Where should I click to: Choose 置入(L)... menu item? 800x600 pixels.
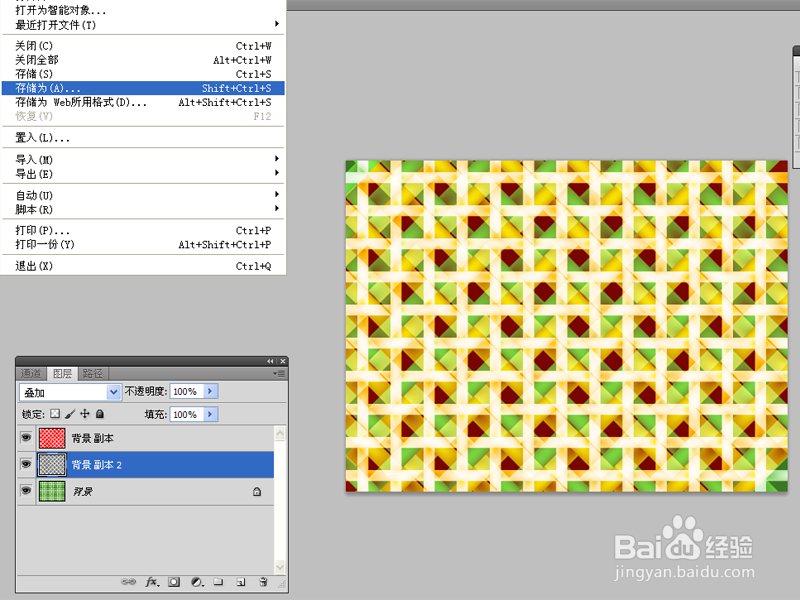(x=143, y=137)
